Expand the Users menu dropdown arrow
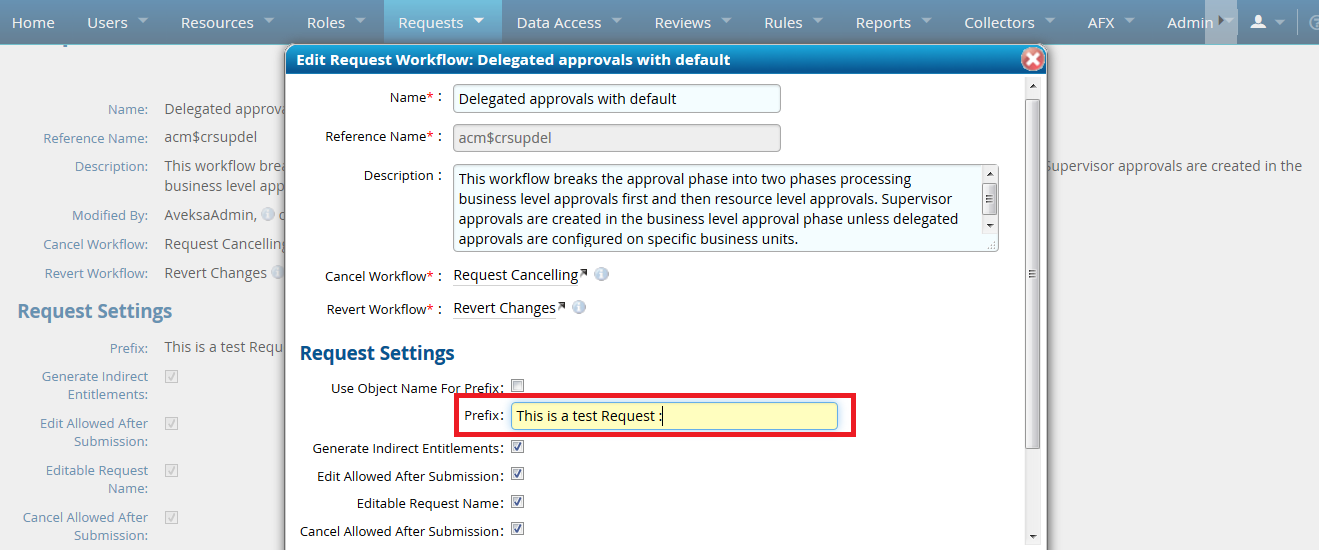This screenshot has height=550, width=1323. tap(143, 21)
